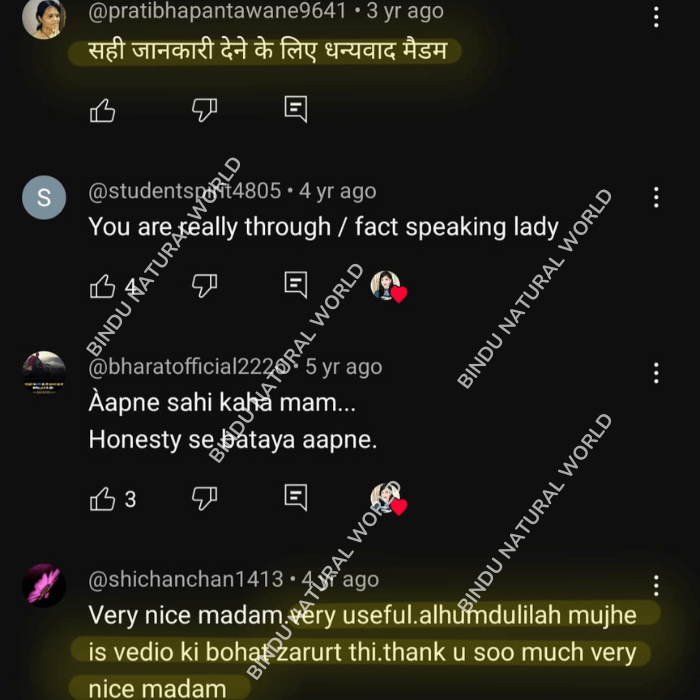Reply to the pratibhapantawane9641 comment
The width and height of the screenshot is (700, 700).
pos(296,109)
